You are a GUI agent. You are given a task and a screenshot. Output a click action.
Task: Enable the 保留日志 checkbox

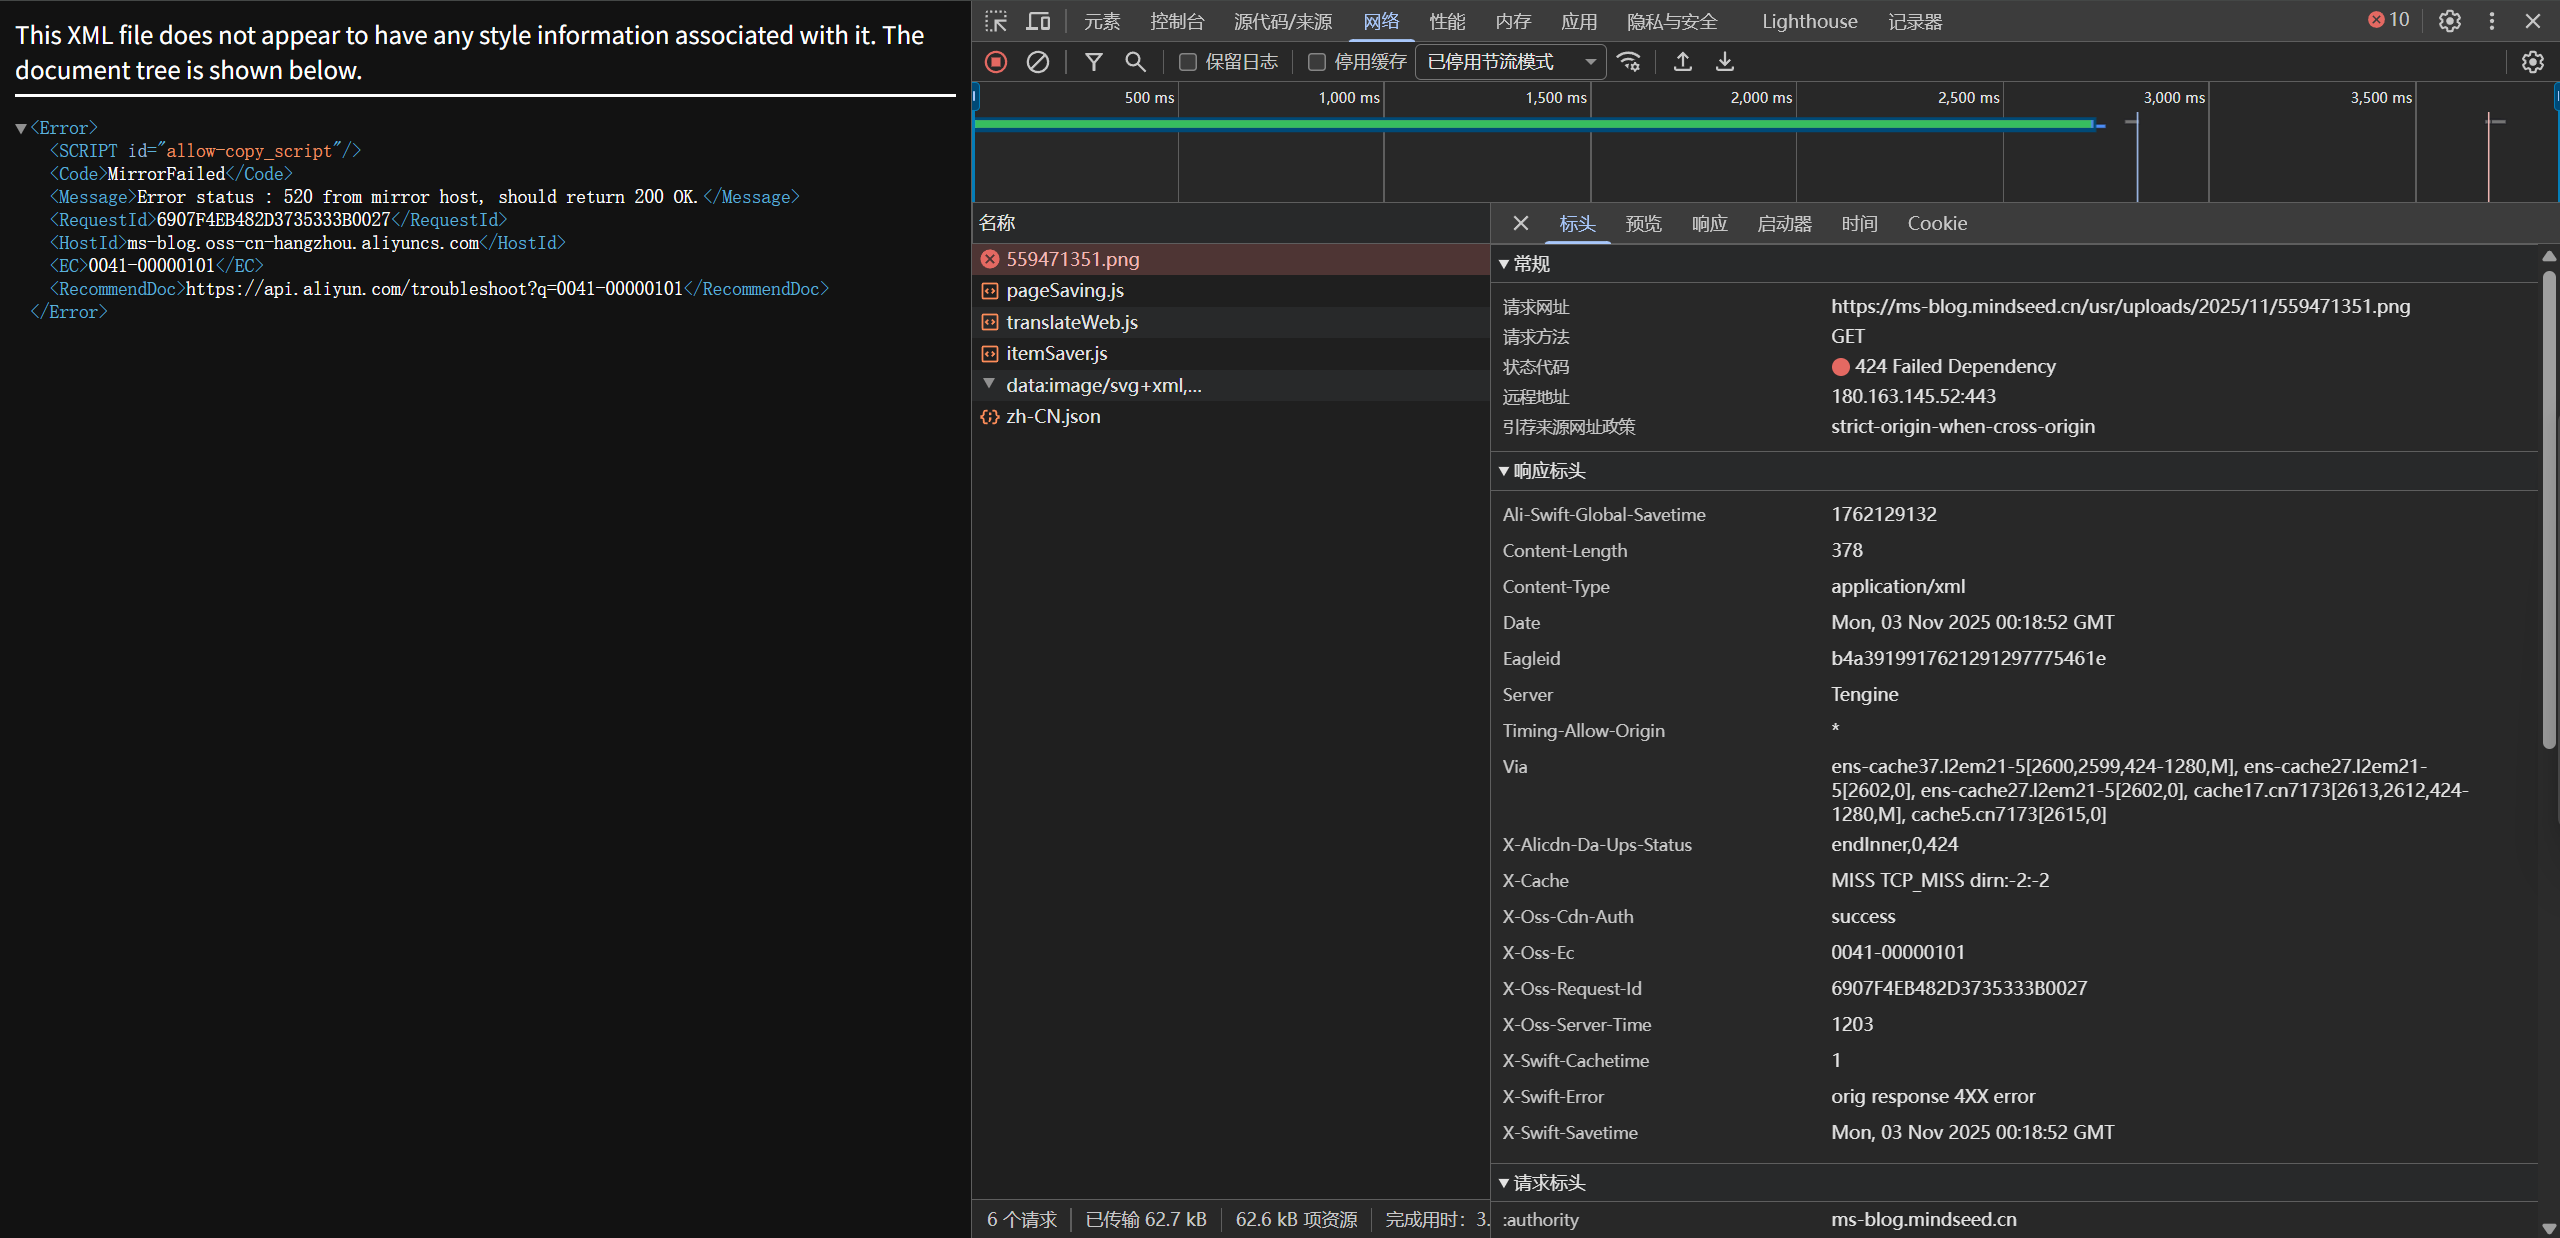click(1188, 62)
